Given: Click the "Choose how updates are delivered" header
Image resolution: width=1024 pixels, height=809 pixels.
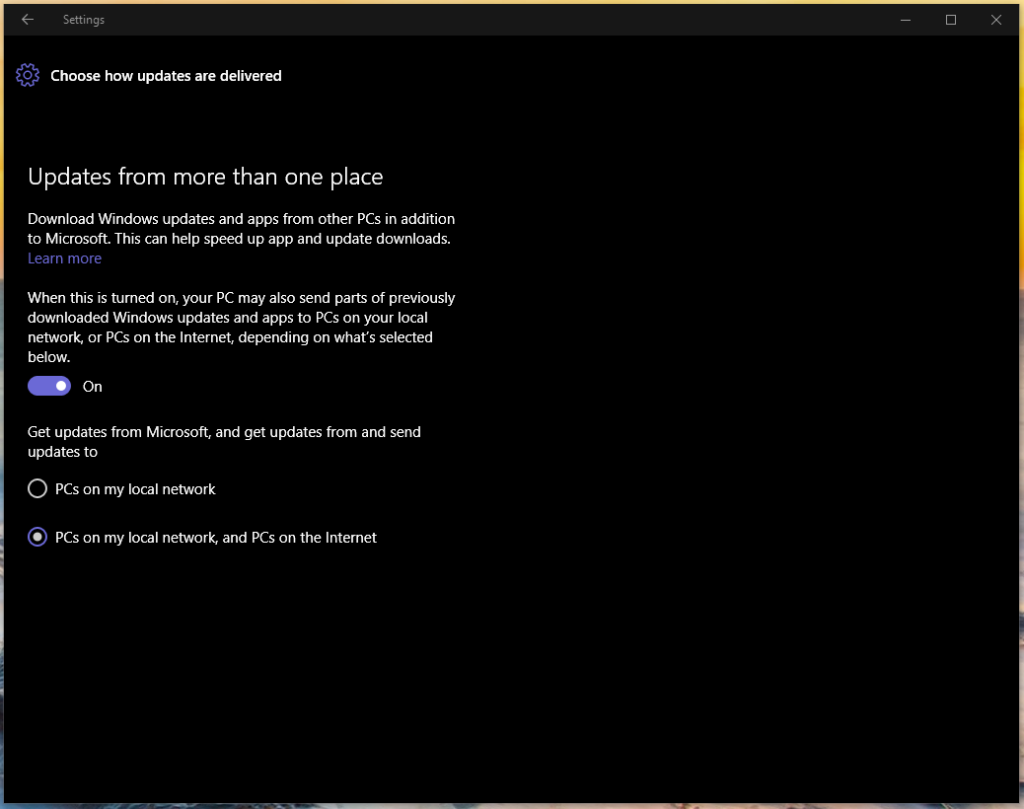Looking at the screenshot, I should pyautogui.click(x=166, y=75).
